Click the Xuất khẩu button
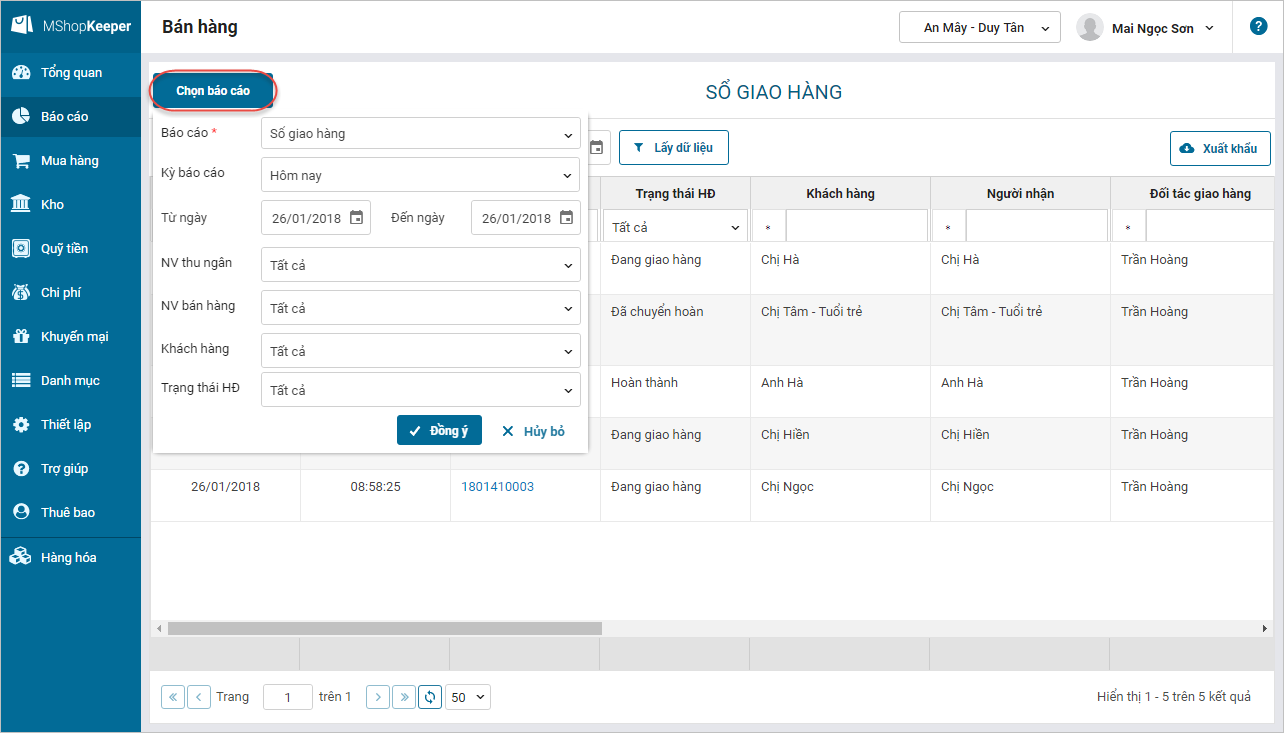 (1220, 148)
